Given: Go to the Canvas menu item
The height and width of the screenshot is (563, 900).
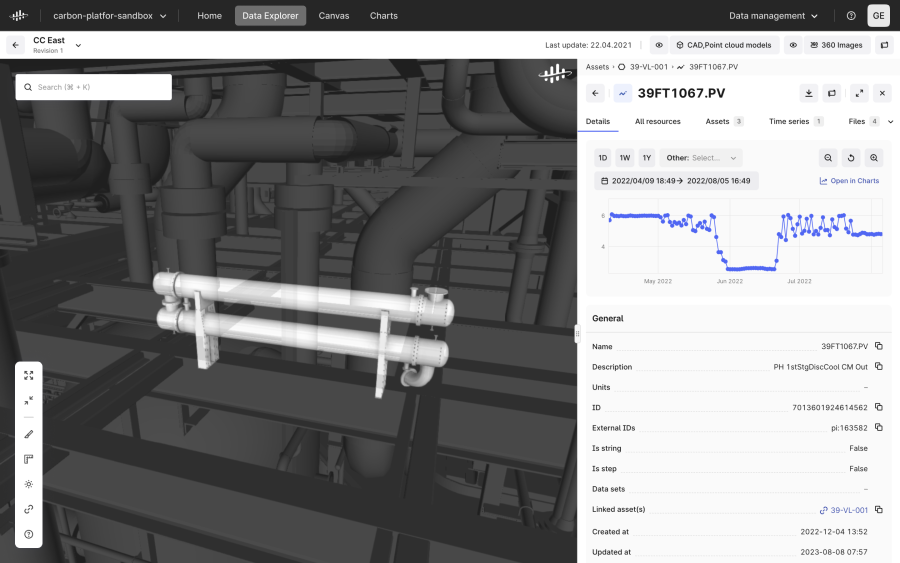Looking at the screenshot, I should tap(334, 16).
